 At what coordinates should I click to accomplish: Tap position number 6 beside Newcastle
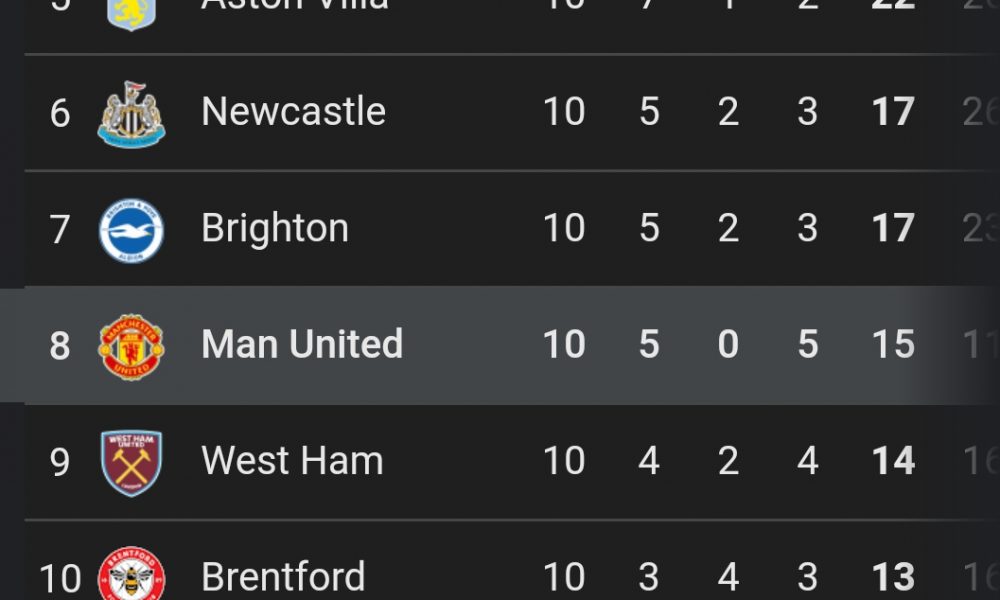tap(60, 113)
